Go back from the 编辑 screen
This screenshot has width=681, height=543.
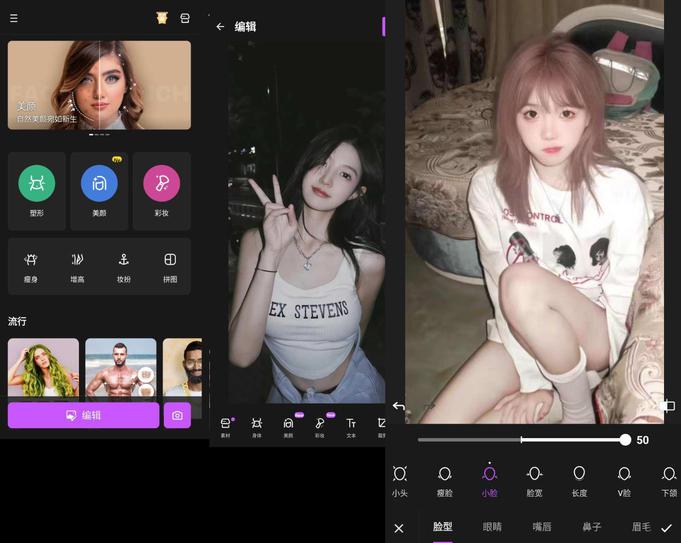point(220,27)
